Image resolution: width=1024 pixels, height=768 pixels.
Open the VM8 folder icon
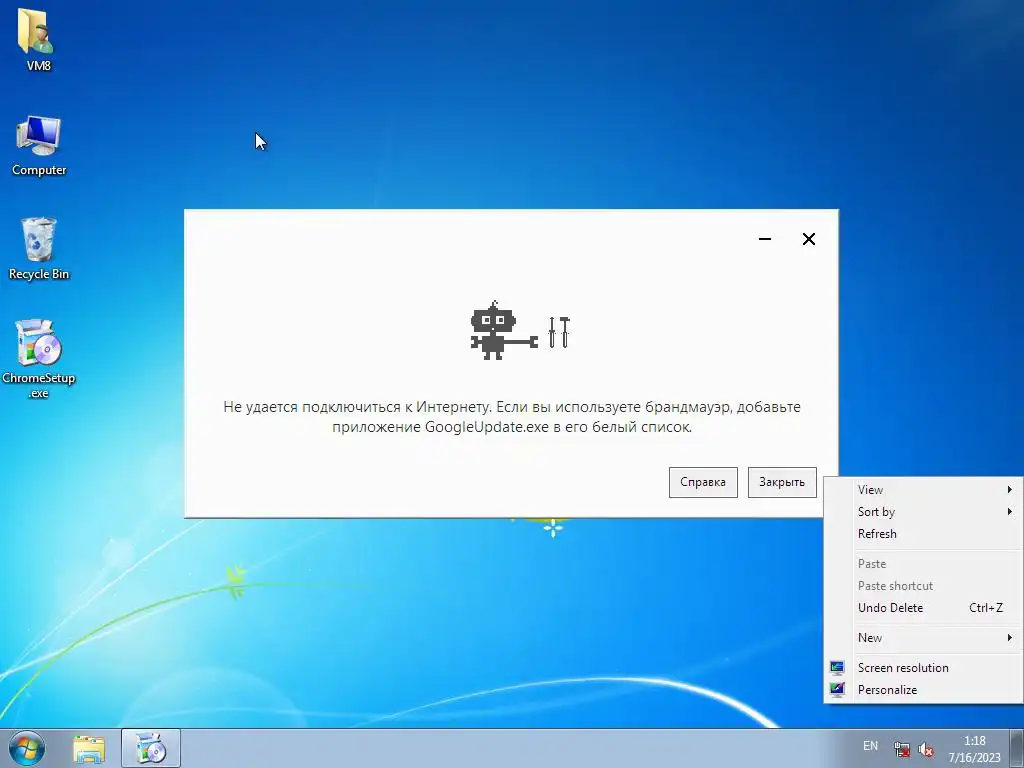coord(37,38)
